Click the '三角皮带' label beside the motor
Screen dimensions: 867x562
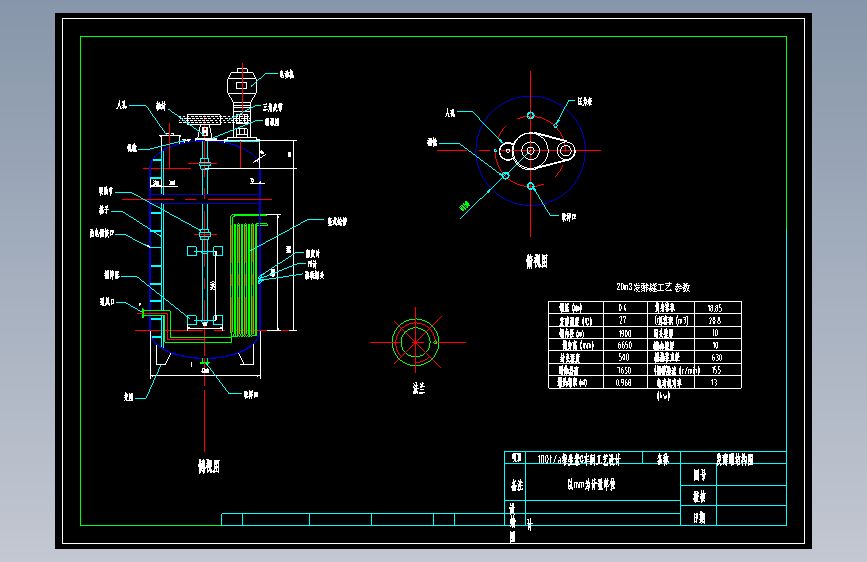(273, 107)
